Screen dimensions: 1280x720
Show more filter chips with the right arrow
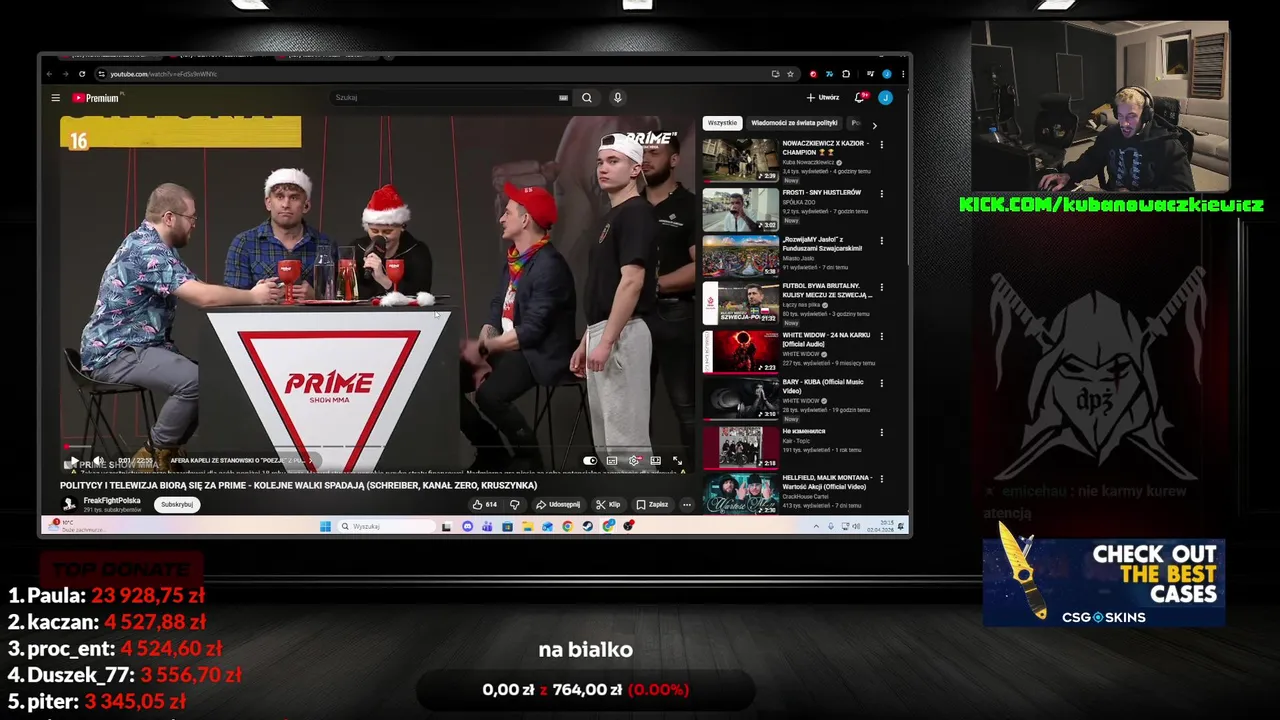tap(874, 125)
